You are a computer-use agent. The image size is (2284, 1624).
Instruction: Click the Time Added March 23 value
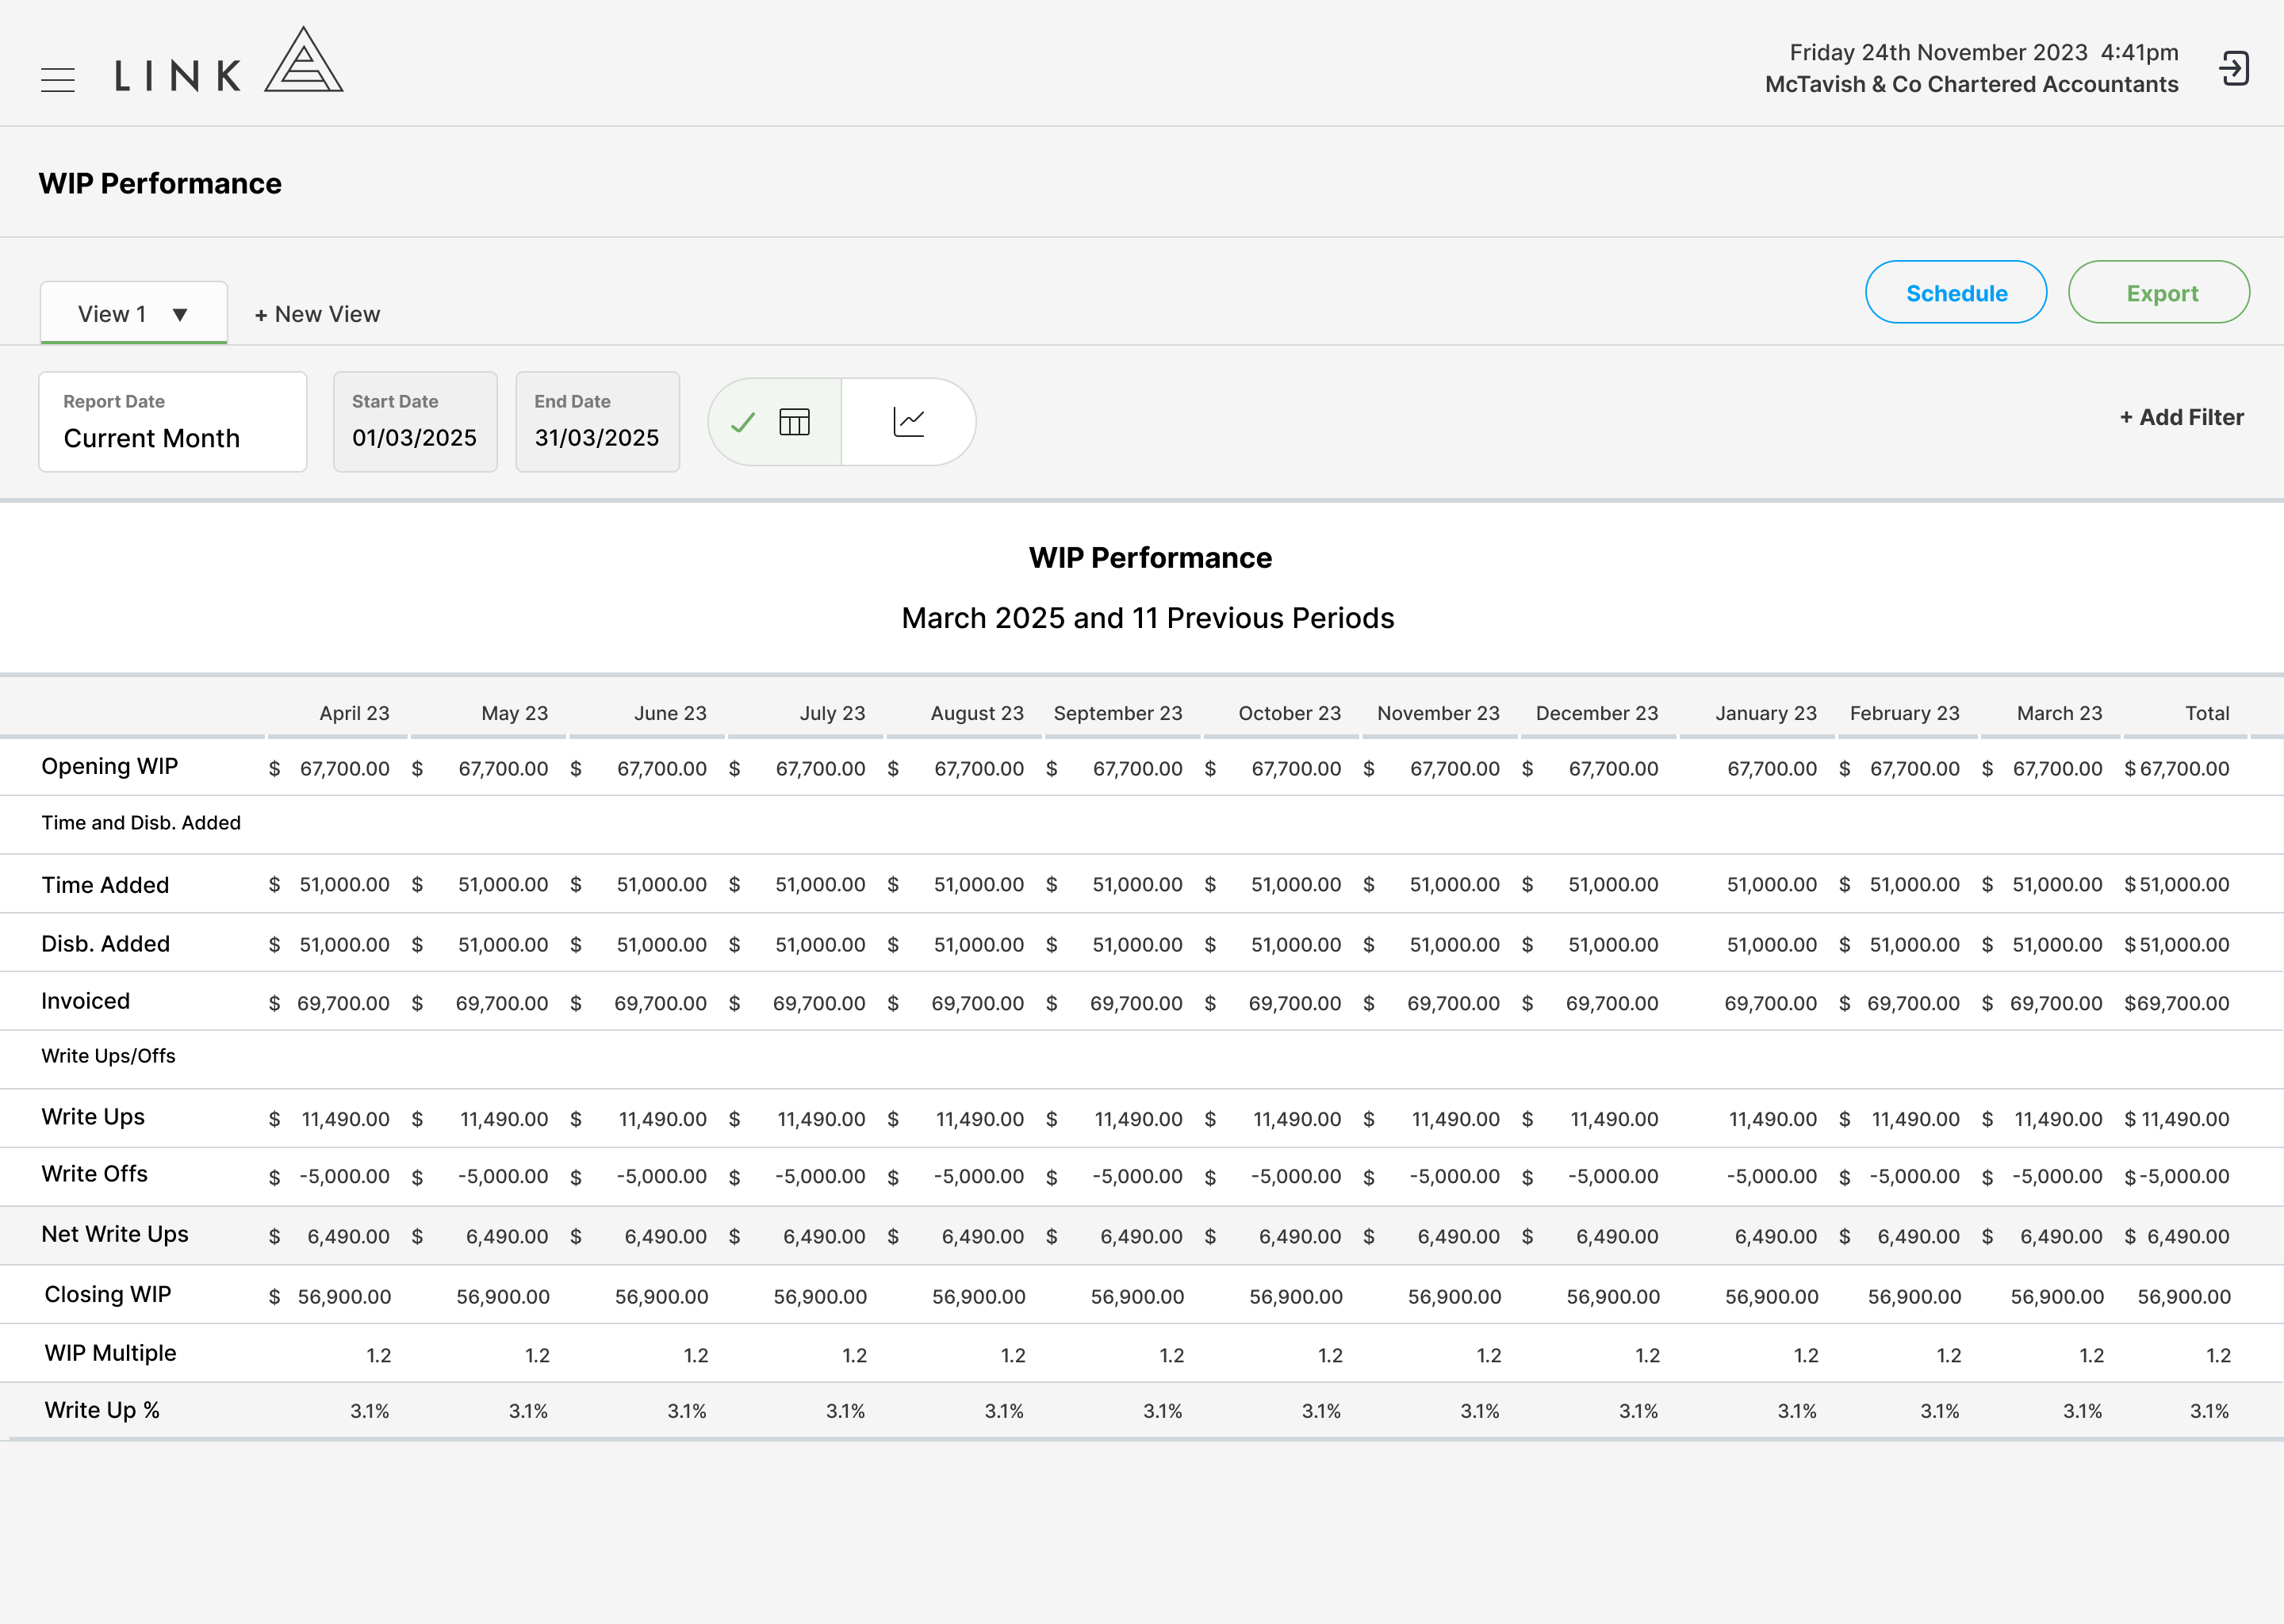[2057, 885]
